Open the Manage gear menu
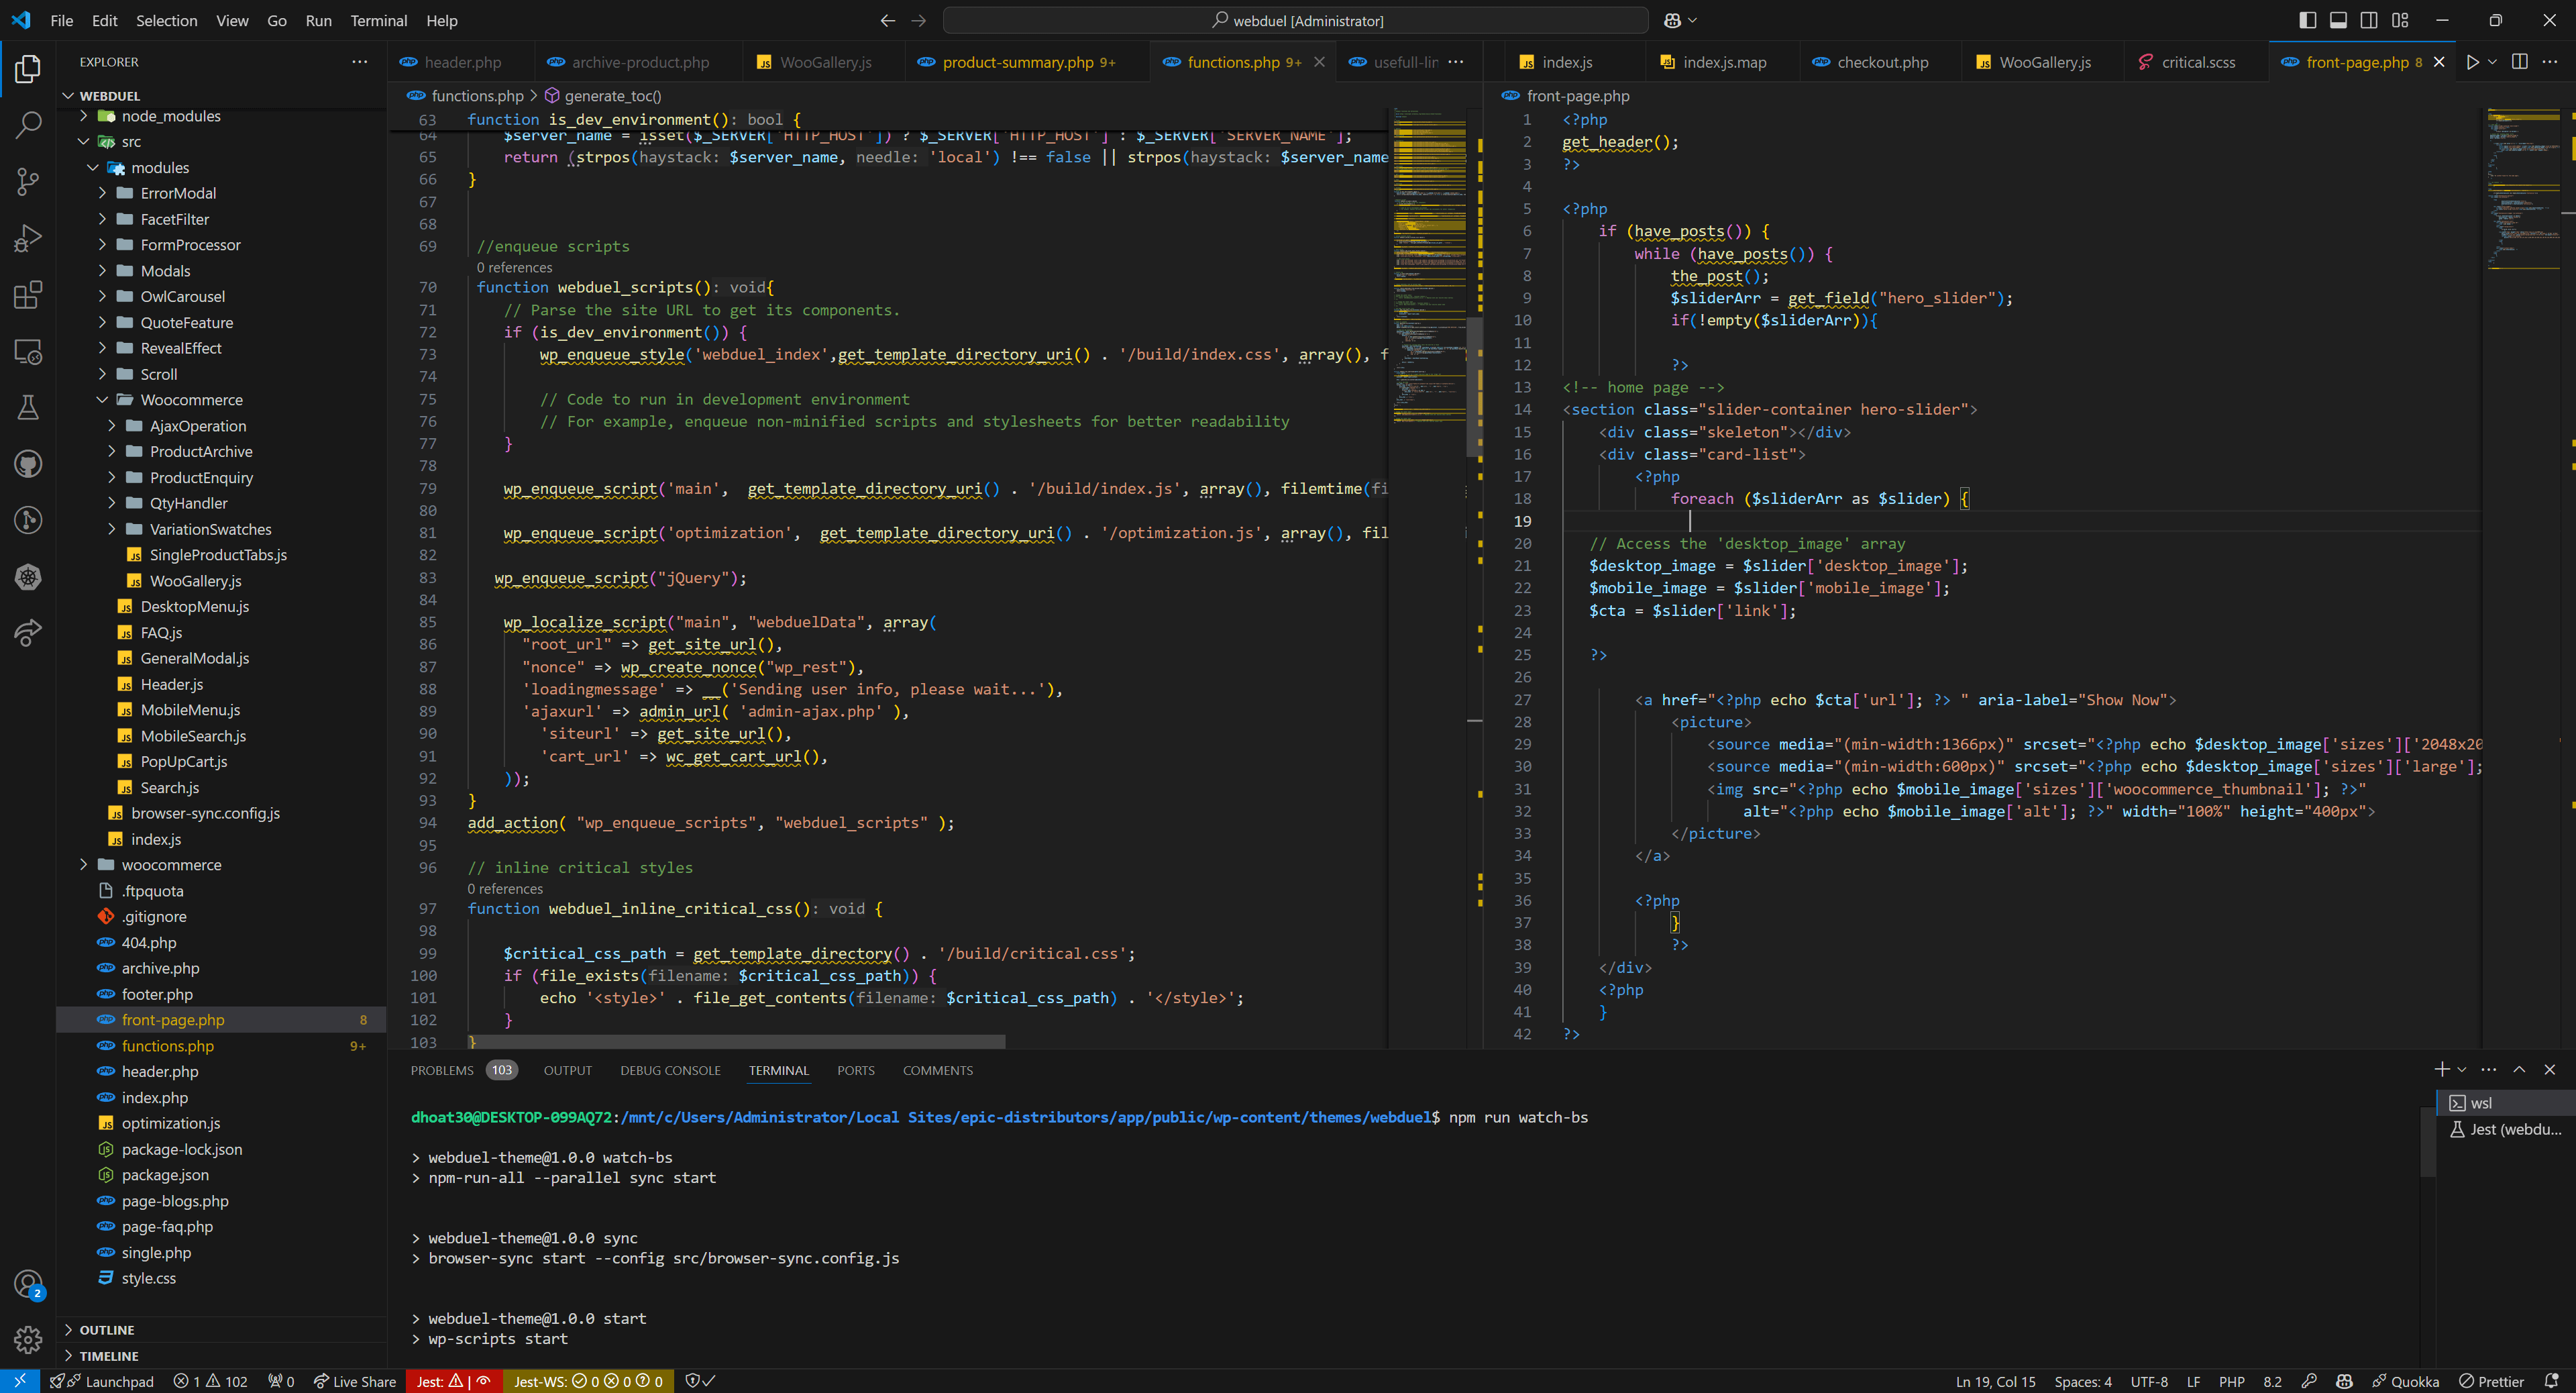 coord(28,1339)
